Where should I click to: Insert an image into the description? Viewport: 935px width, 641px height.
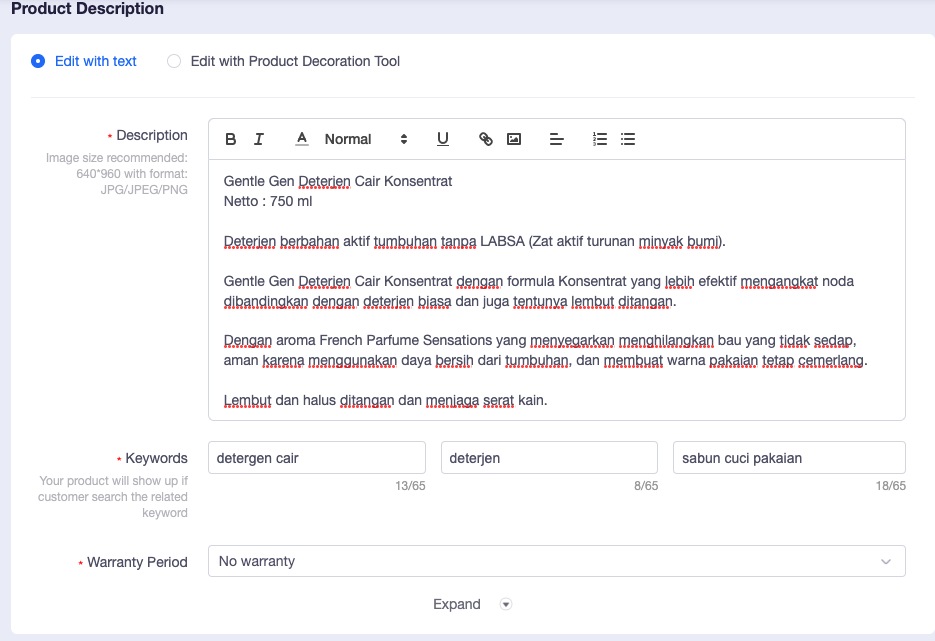(514, 140)
